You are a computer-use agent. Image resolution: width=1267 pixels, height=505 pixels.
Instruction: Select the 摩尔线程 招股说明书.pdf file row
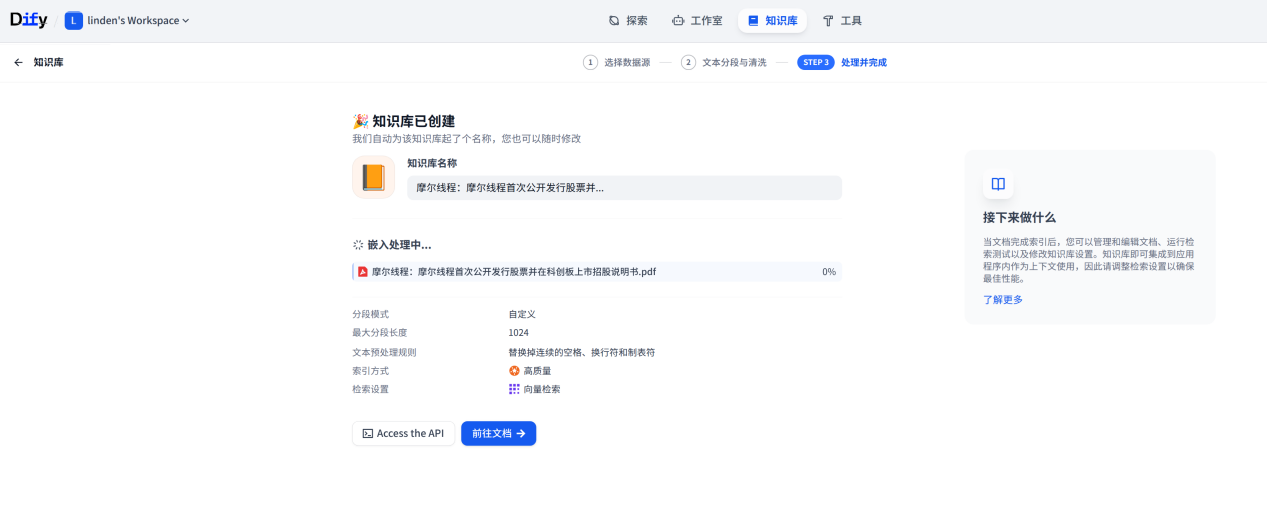pos(597,271)
